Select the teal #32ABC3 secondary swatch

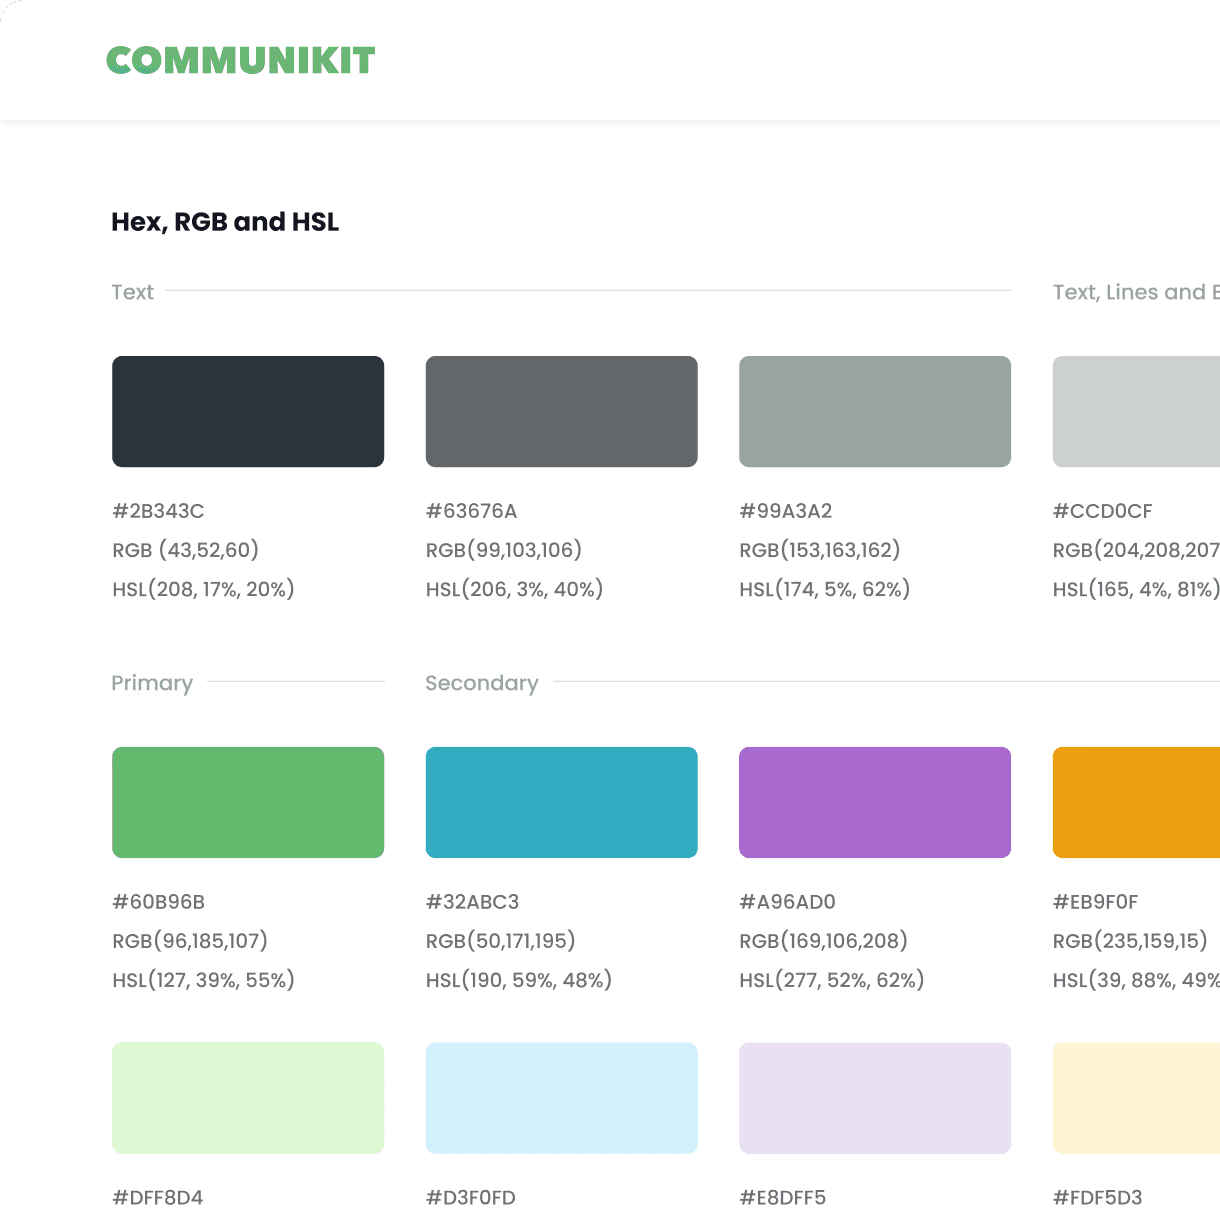tap(562, 802)
